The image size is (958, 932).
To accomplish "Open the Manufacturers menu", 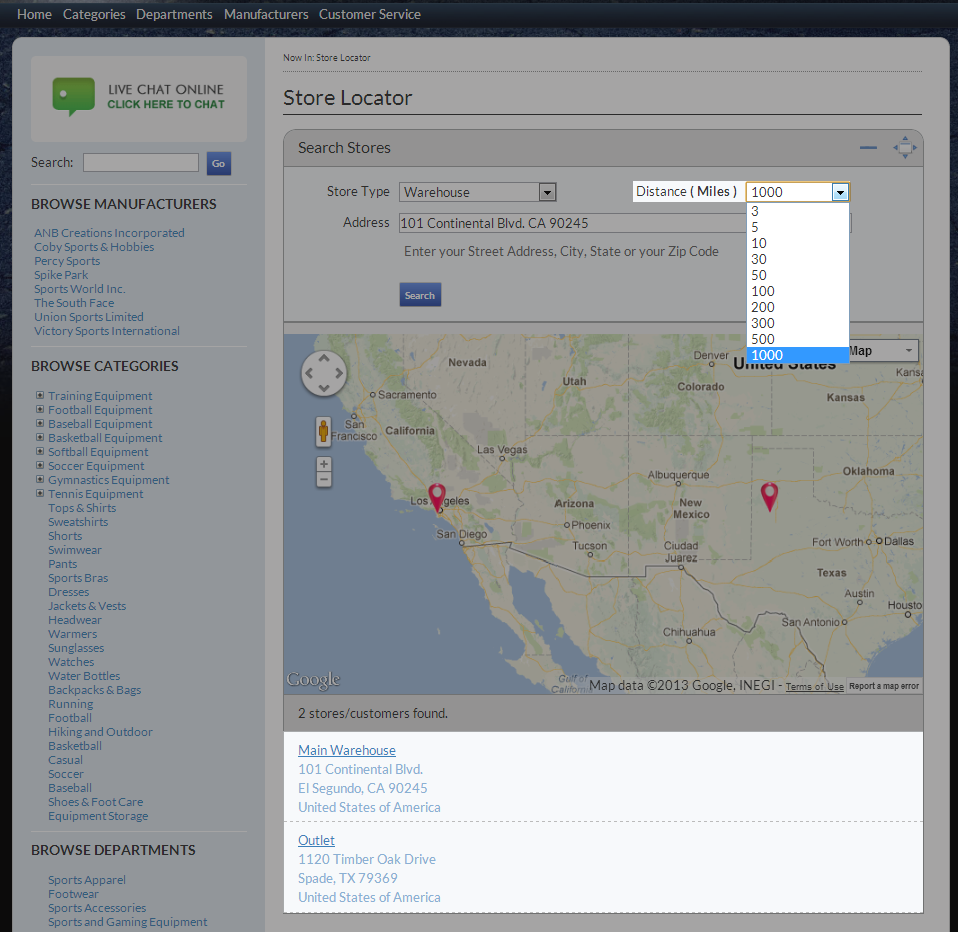I will pyautogui.click(x=266, y=14).
